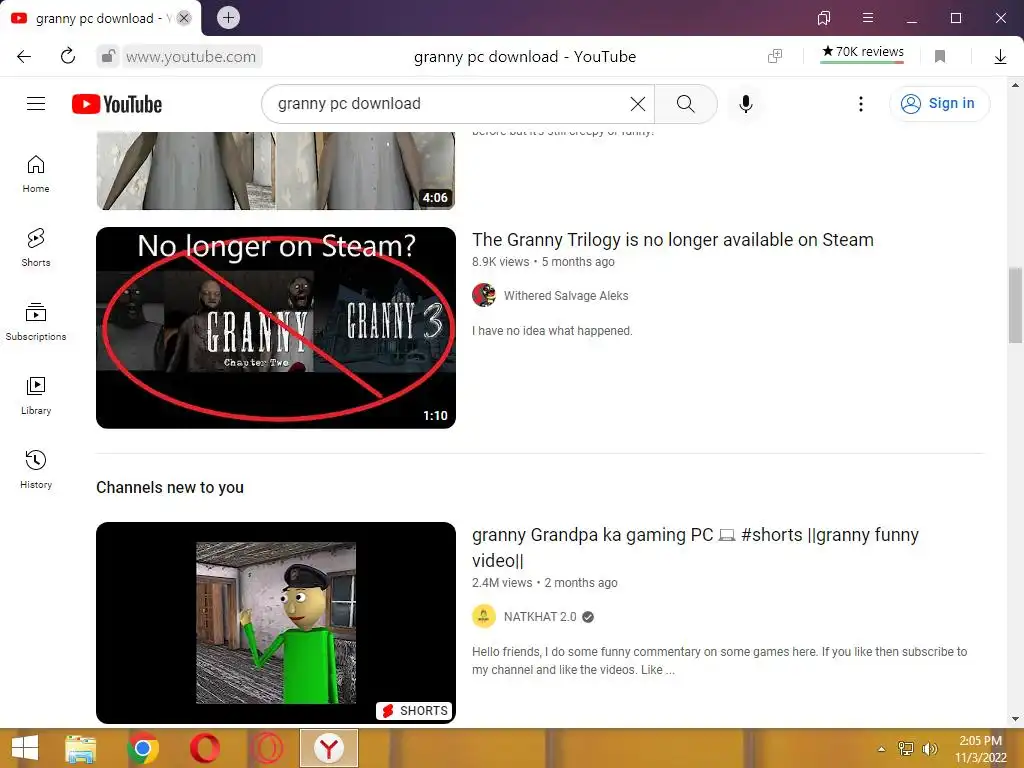This screenshot has width=1024, height=768.
Task: Click the scrollbar up arrow
Action: 1016,85
